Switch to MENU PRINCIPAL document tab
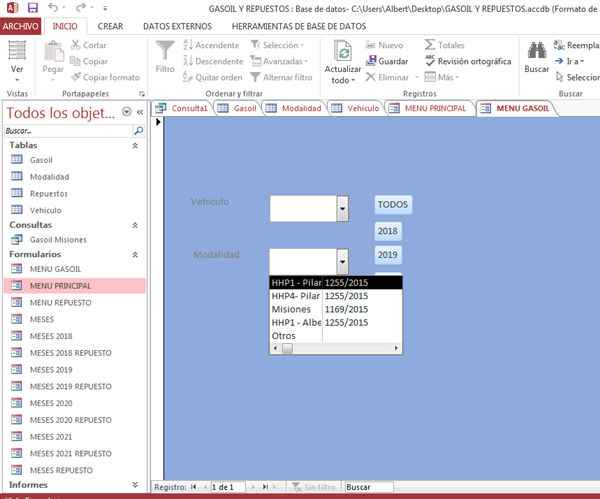Image resolution: width=600 pixels, height=499 pixels. coord(428,108)
